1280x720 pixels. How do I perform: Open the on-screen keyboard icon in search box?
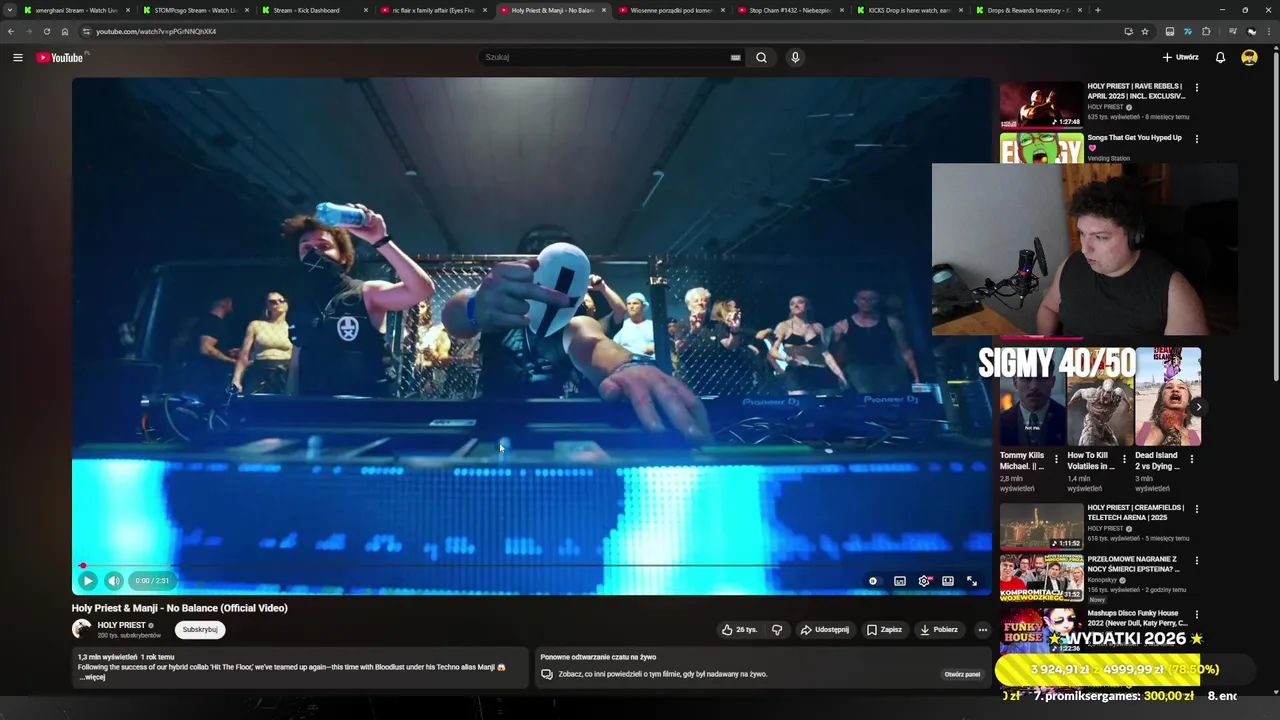(x=735, y=58)
